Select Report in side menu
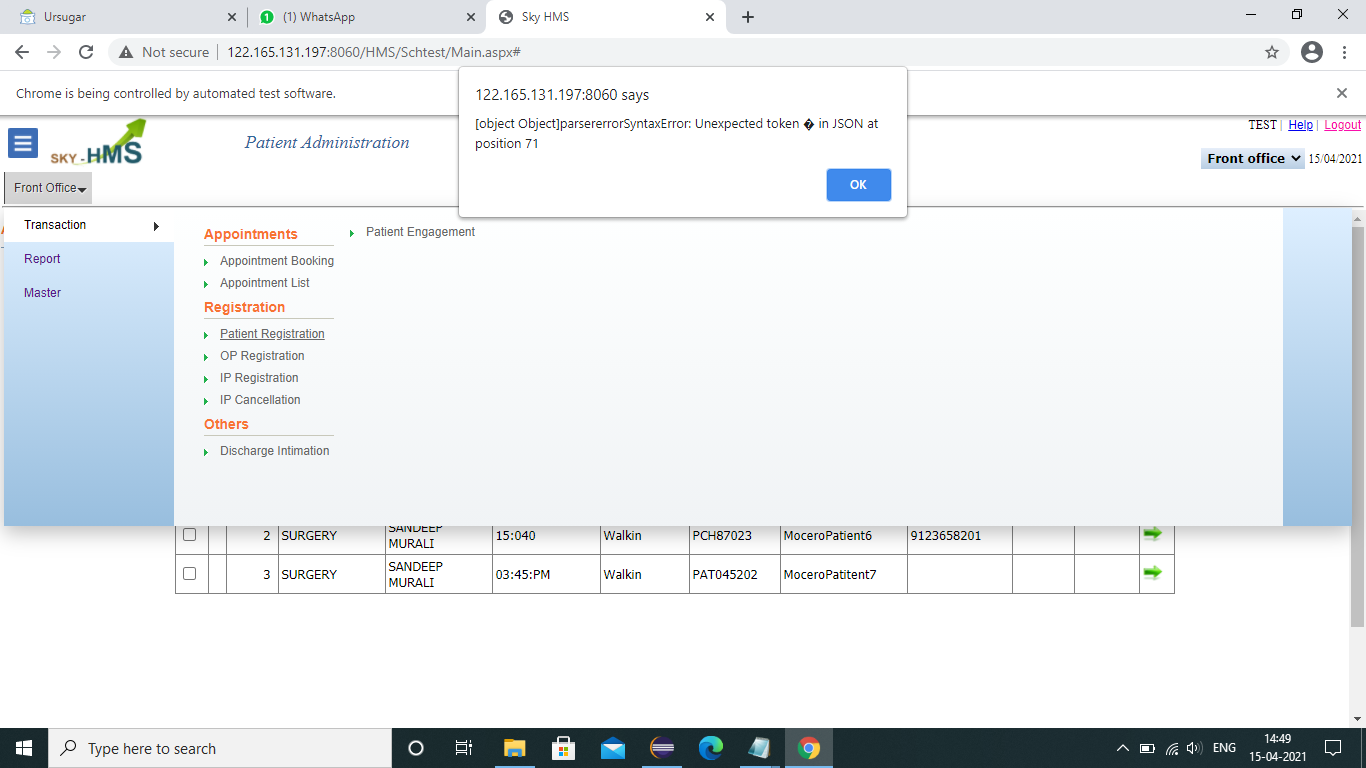Screen dimensions: 1366x768 coord(43,259)
